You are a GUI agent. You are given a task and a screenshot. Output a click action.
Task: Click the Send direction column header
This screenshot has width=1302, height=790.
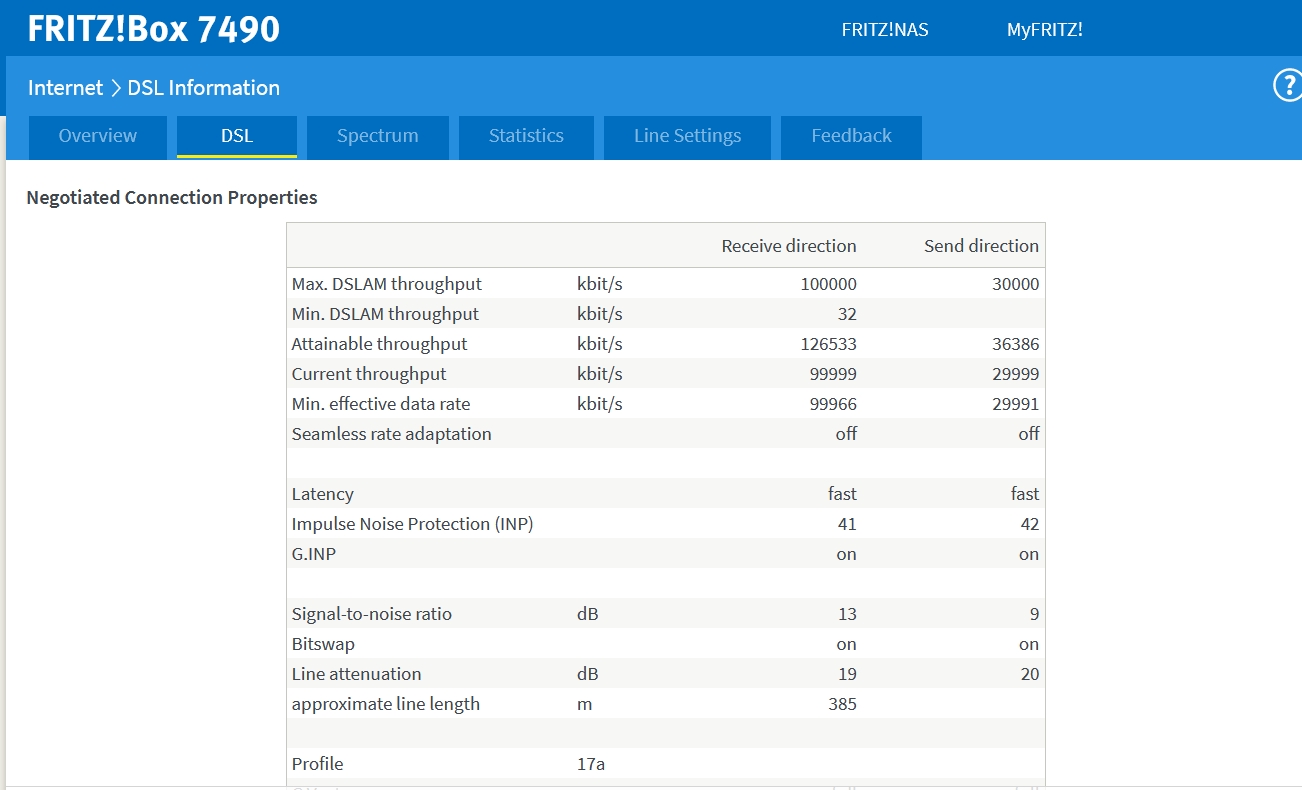point(980,246)
